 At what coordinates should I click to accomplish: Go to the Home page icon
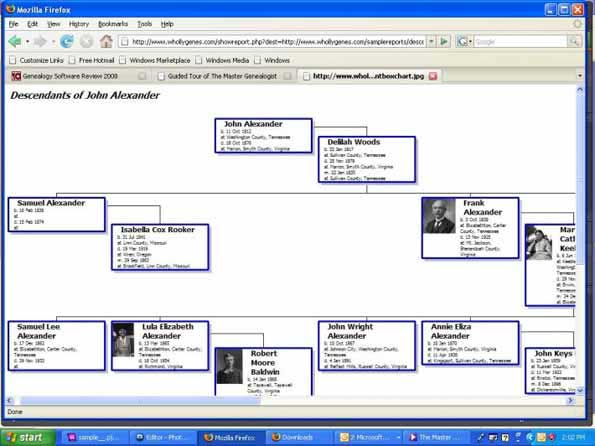(106, 41)
